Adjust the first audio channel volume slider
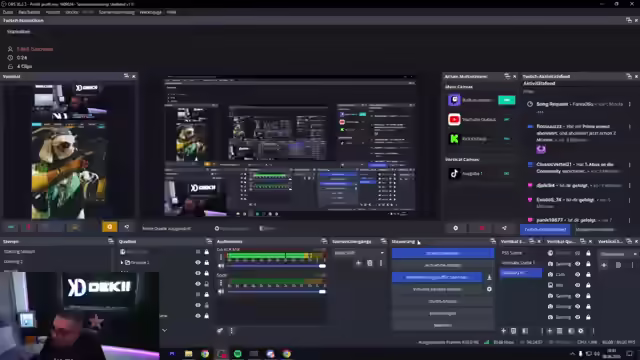This screenshot has width=640, height=360. click(x=276, y=266)
